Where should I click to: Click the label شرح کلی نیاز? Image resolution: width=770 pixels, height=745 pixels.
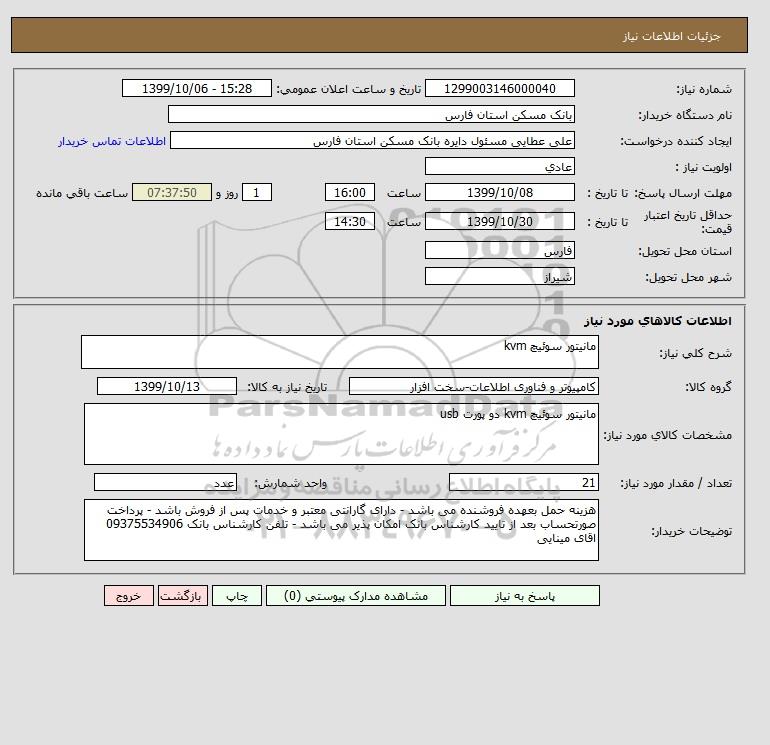click(x=695, y=353)
